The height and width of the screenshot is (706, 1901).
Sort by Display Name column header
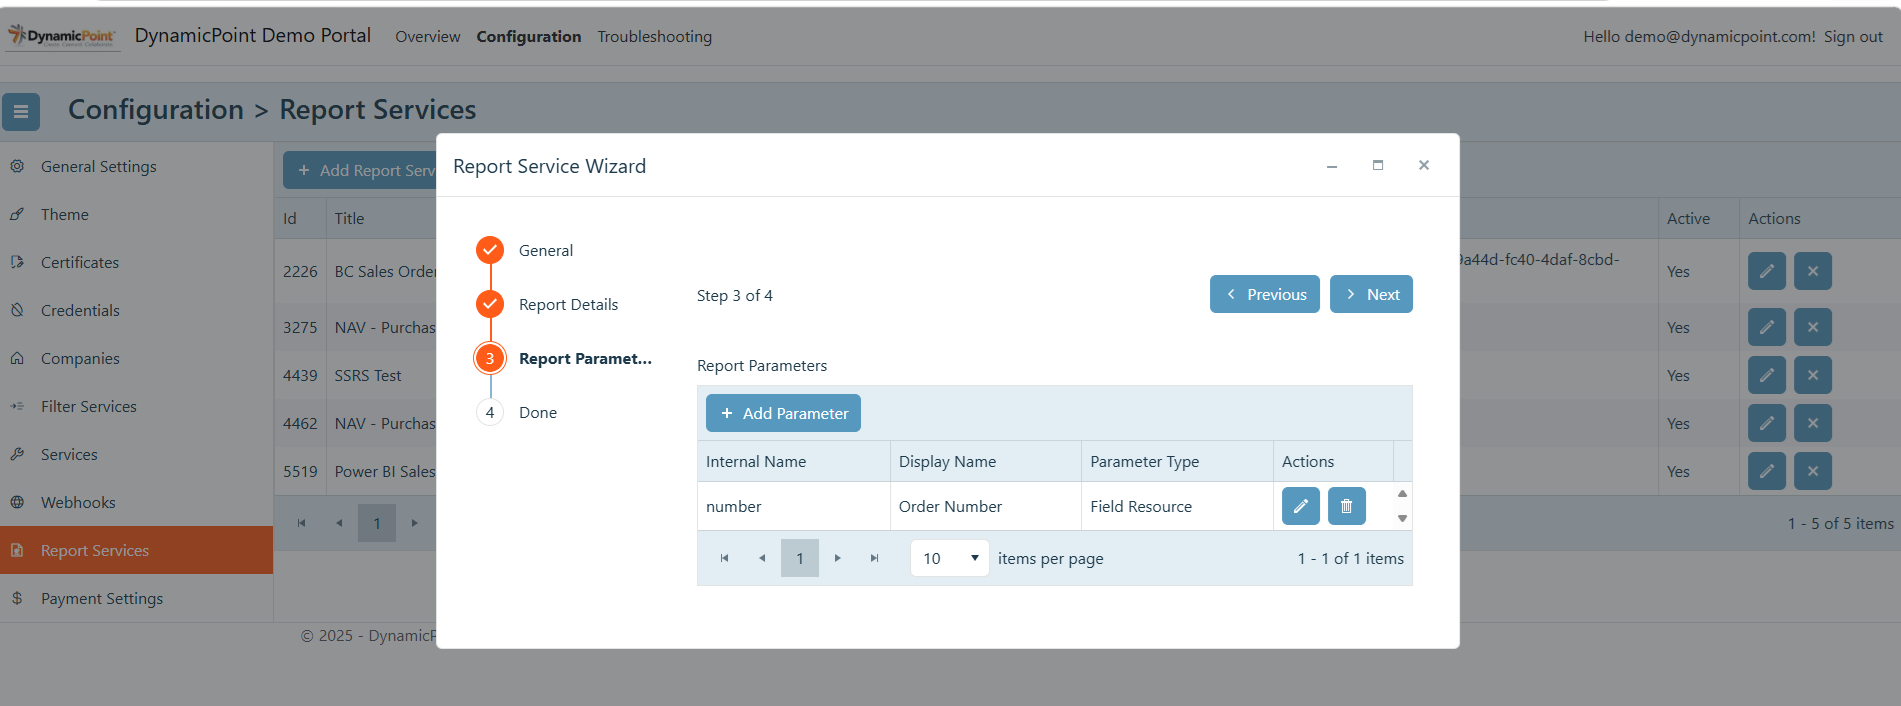(986, 461)
